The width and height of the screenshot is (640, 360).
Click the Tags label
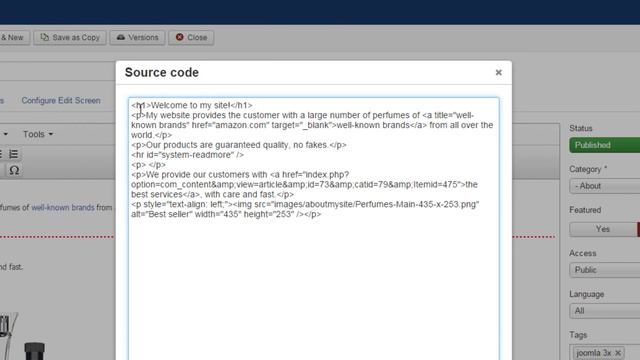[578, 335]
